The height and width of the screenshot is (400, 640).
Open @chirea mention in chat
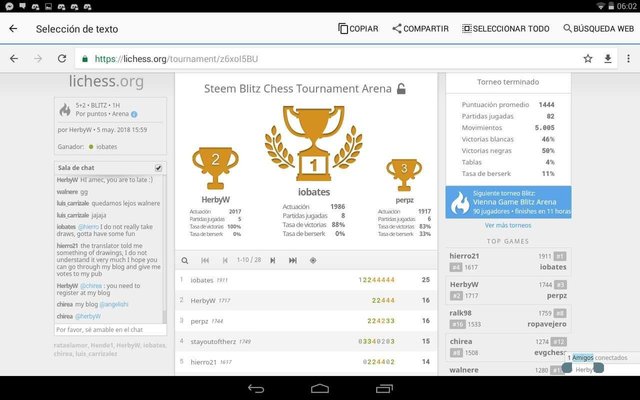point(91,286)
